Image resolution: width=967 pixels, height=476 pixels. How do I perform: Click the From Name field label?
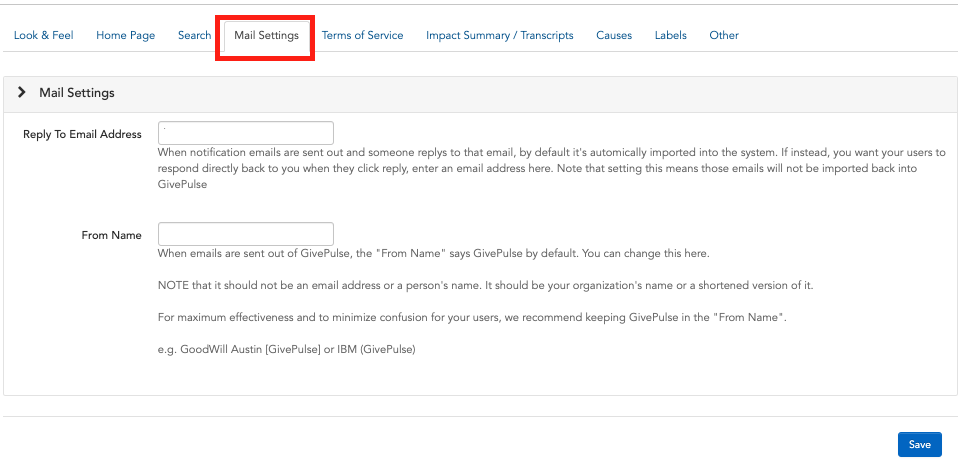[112, 235]
